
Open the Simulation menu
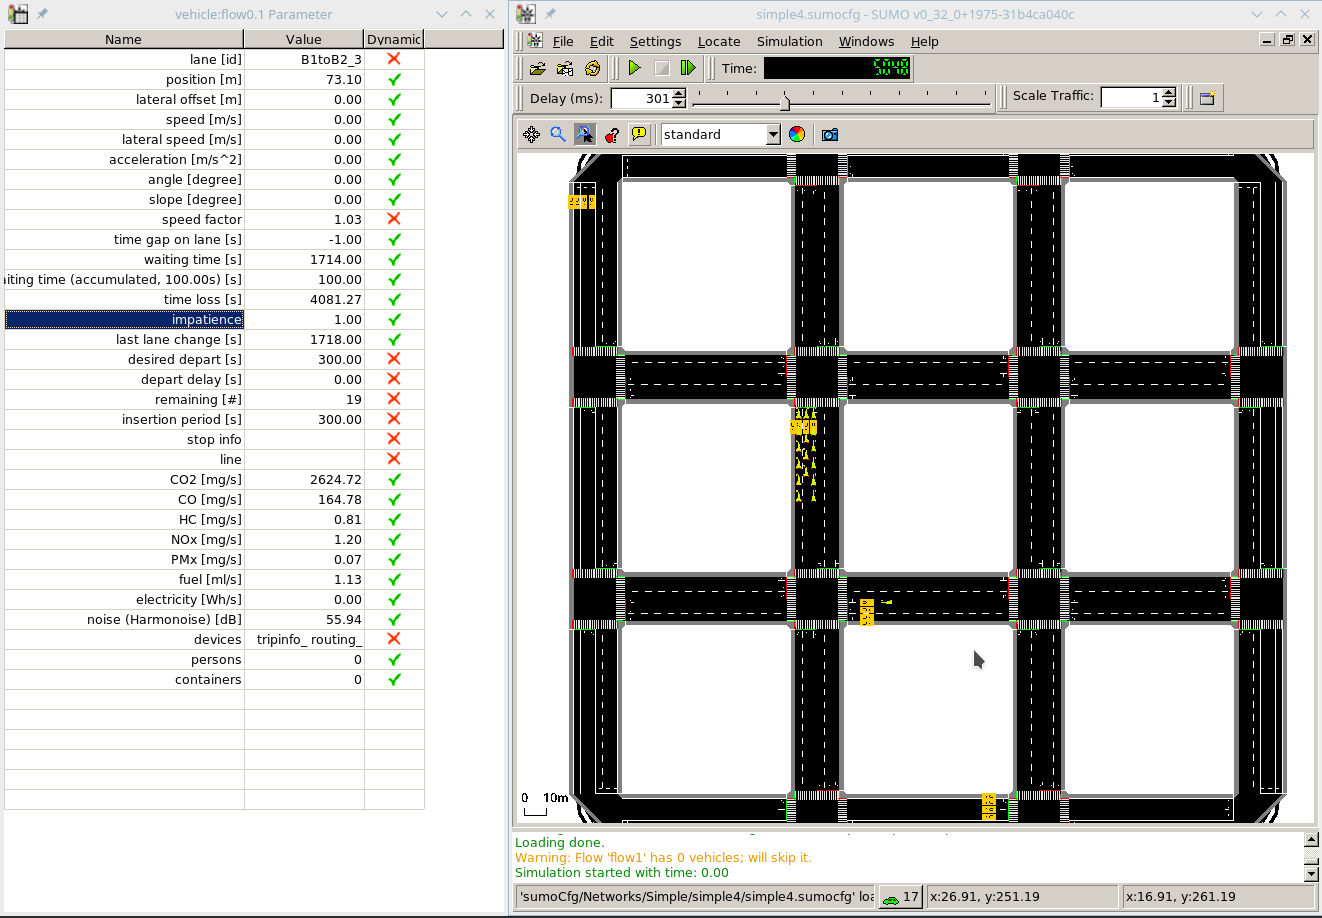tap(789, 41)
